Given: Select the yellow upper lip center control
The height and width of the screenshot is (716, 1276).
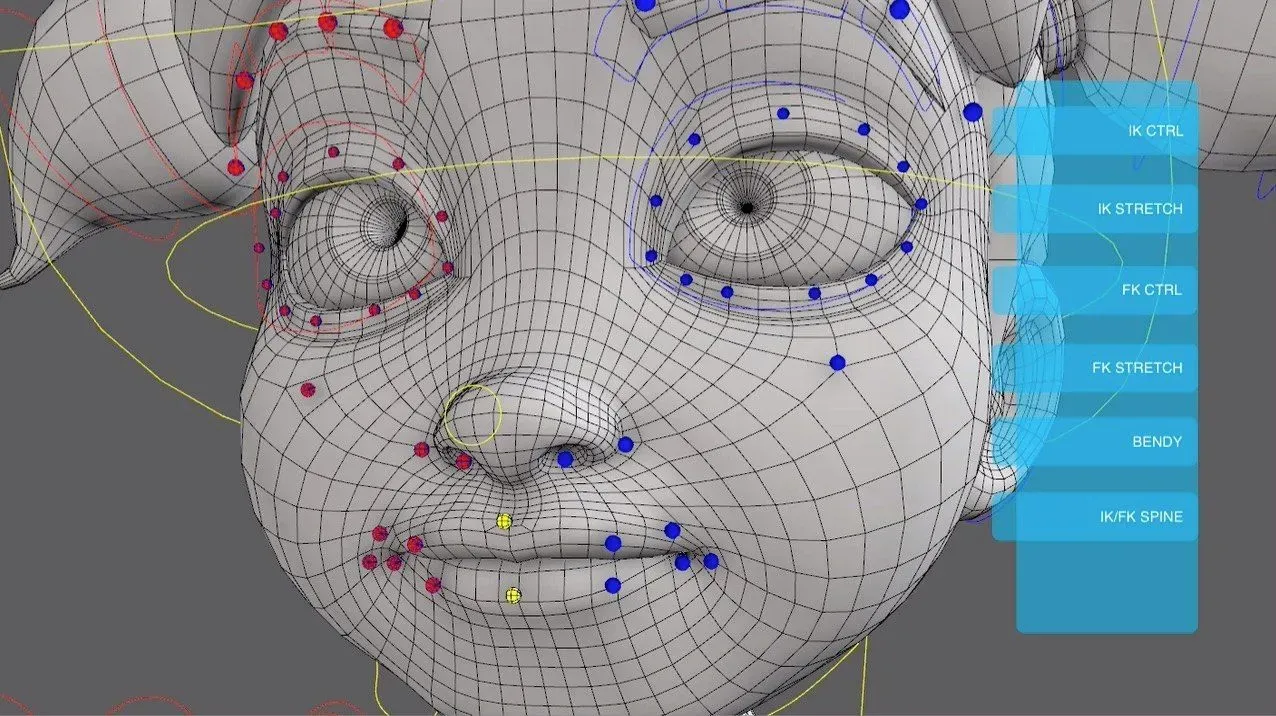Looking at the screenshot, I should [504, 521].
